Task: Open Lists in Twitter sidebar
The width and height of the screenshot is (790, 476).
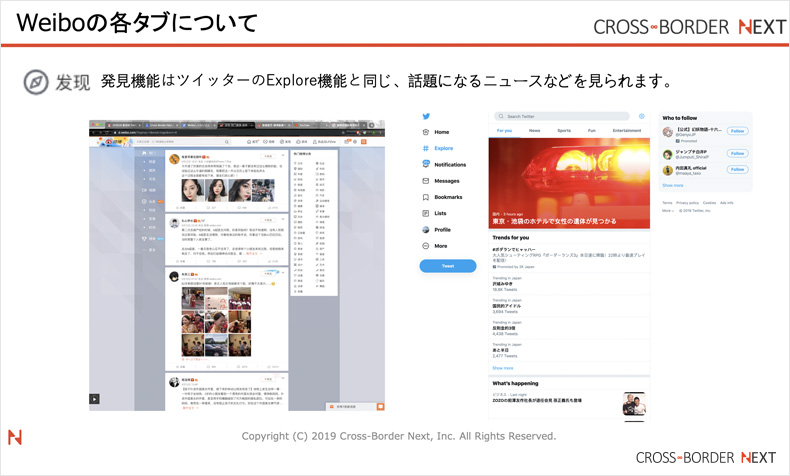Action: click(x=434, y=213)
